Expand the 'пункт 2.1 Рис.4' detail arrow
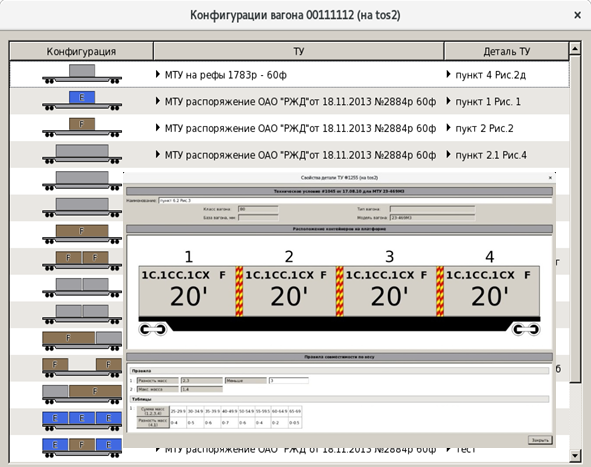The width and height of the screenshot is (591, 467). pyautogui.click(x=449, y=155)
